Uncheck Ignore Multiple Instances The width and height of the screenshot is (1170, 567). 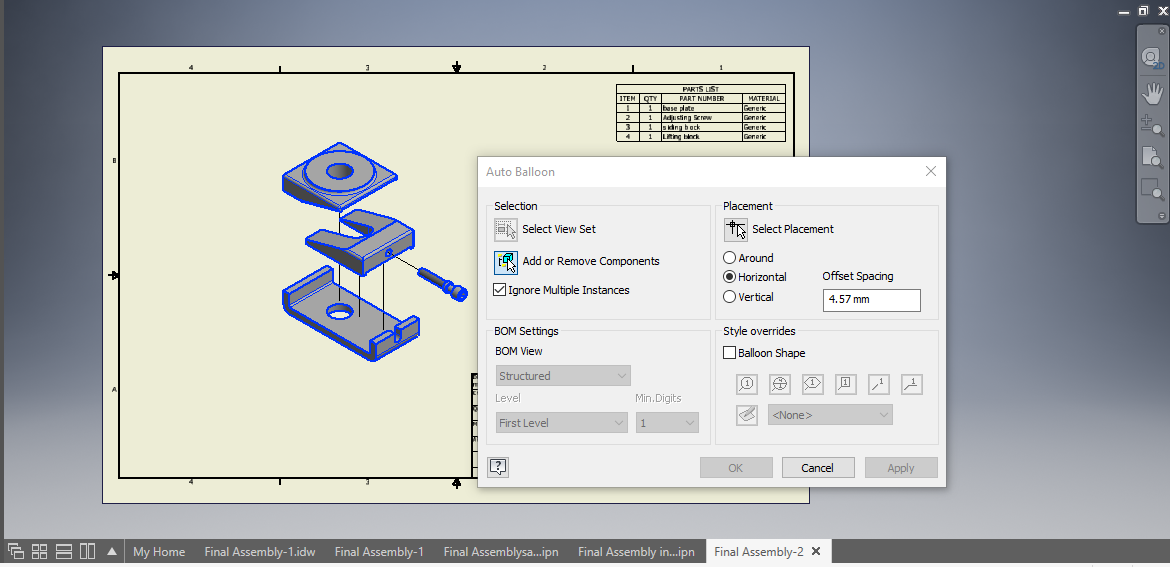500,290
